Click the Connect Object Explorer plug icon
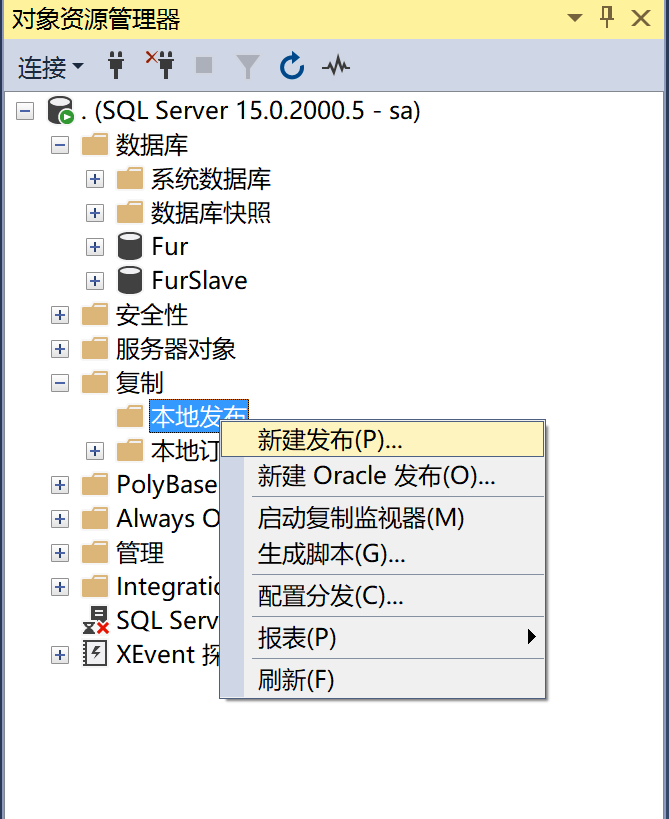Viewport: 669px width, 819px height. point(117,66)
